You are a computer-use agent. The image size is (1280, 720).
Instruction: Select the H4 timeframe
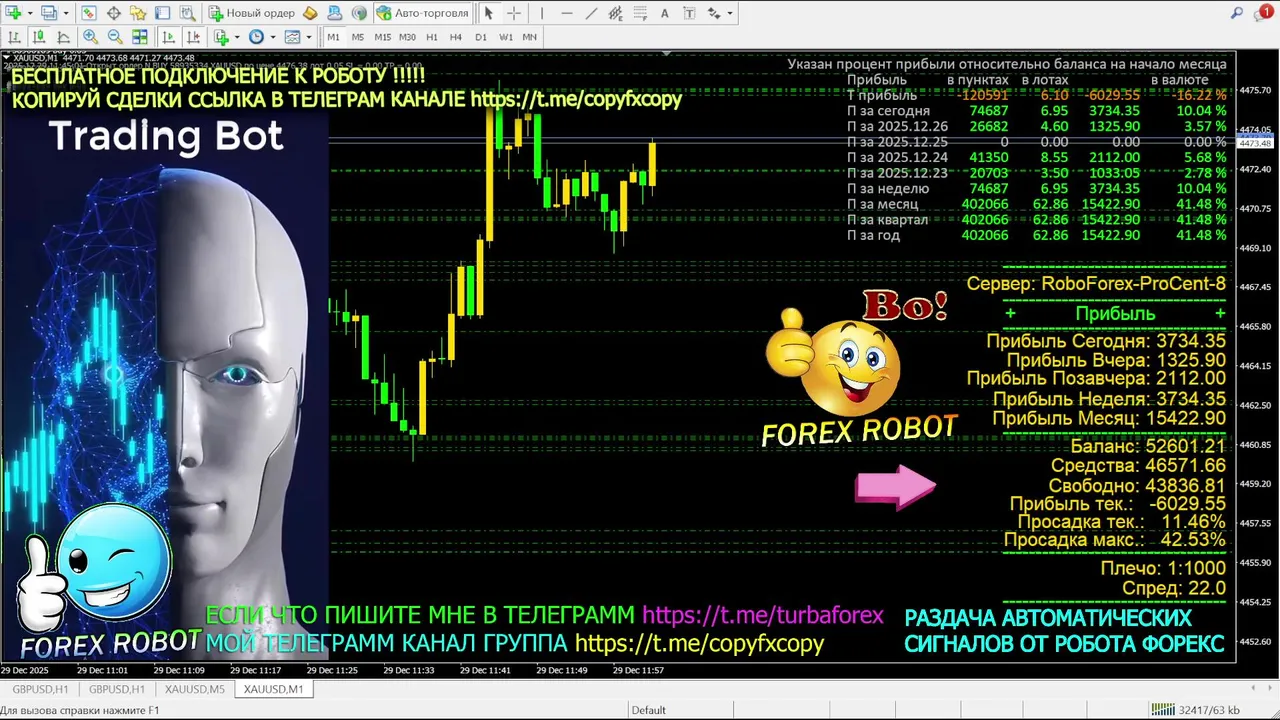456,37
